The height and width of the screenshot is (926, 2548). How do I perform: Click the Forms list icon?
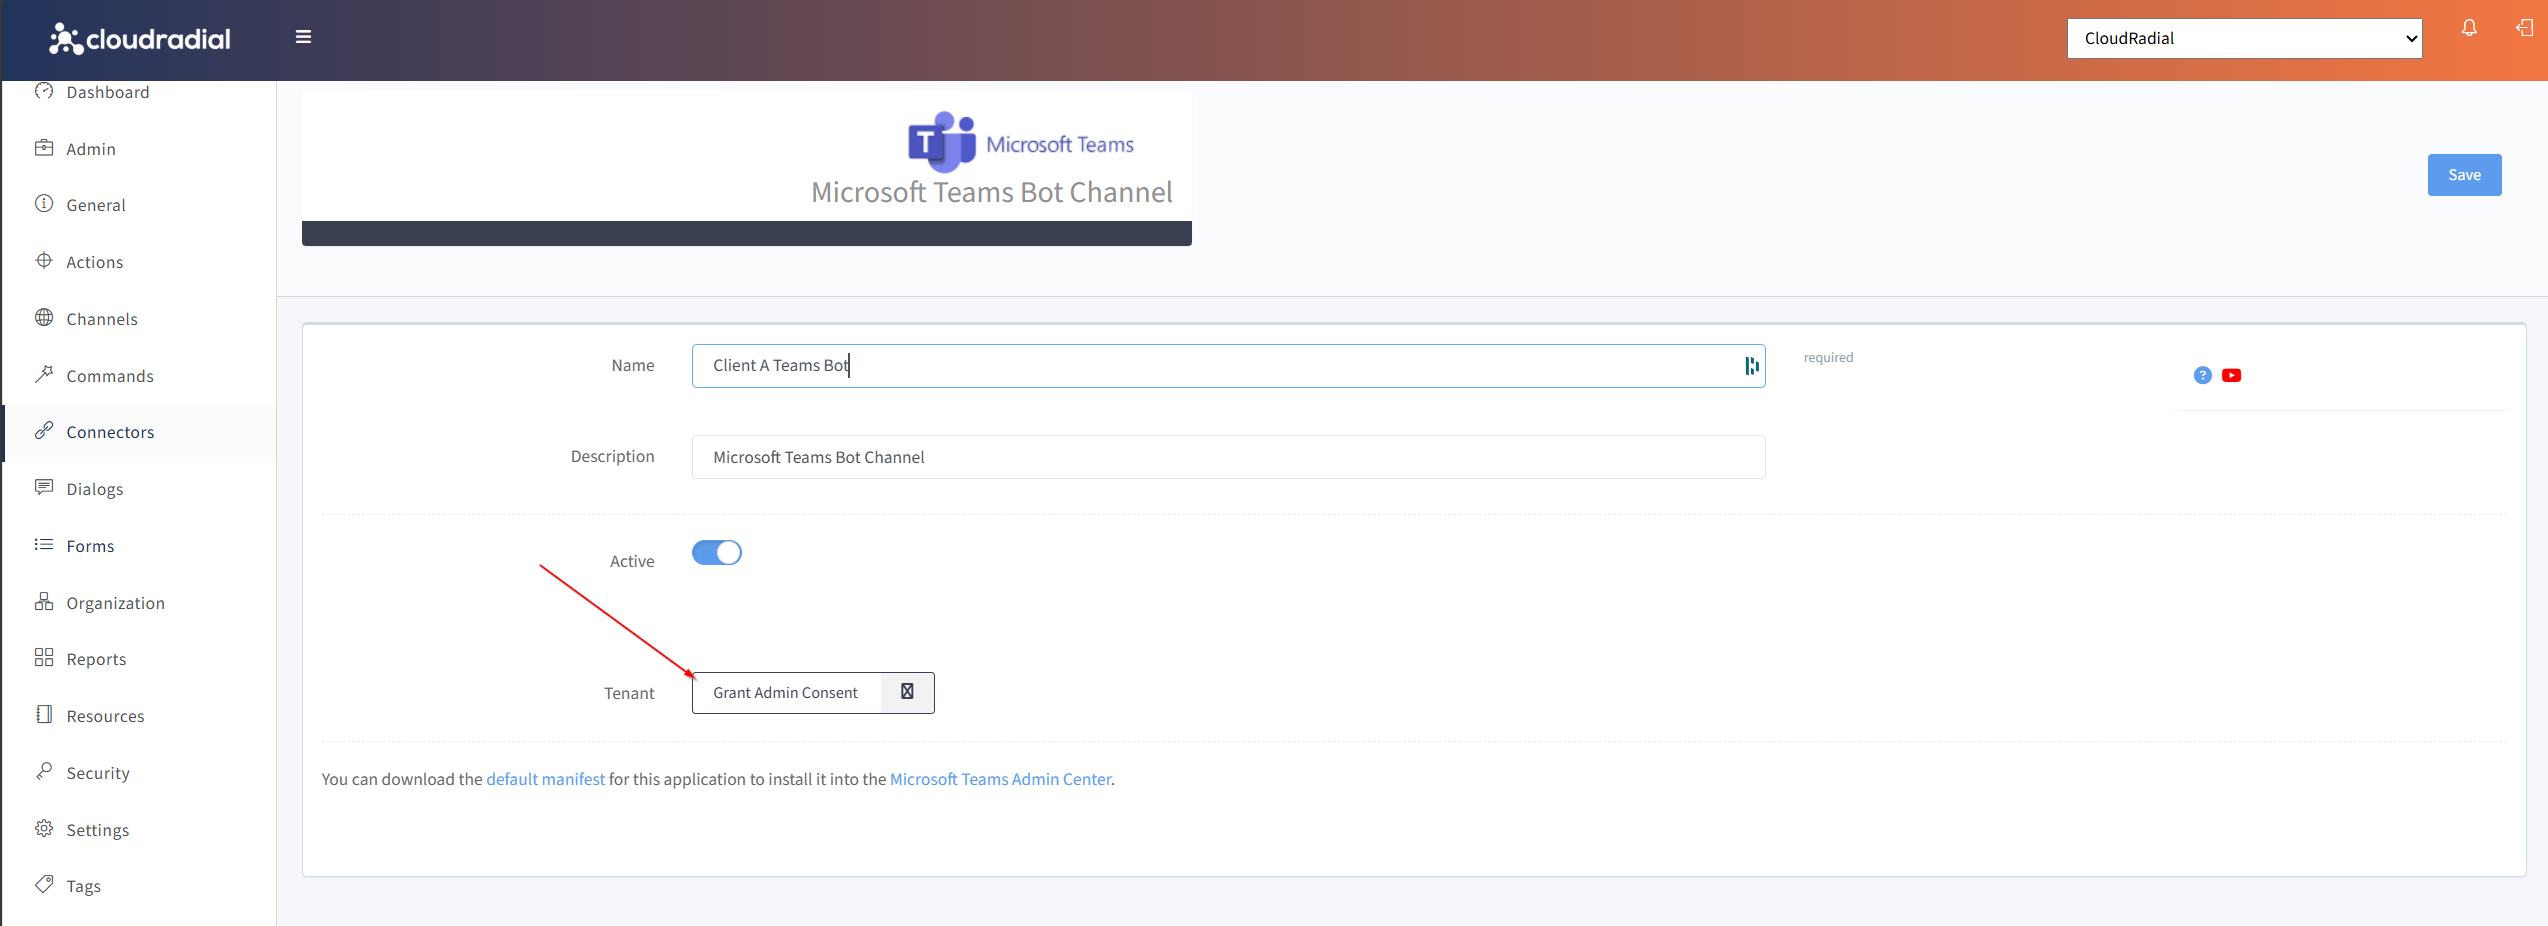[x=44, y=545]
